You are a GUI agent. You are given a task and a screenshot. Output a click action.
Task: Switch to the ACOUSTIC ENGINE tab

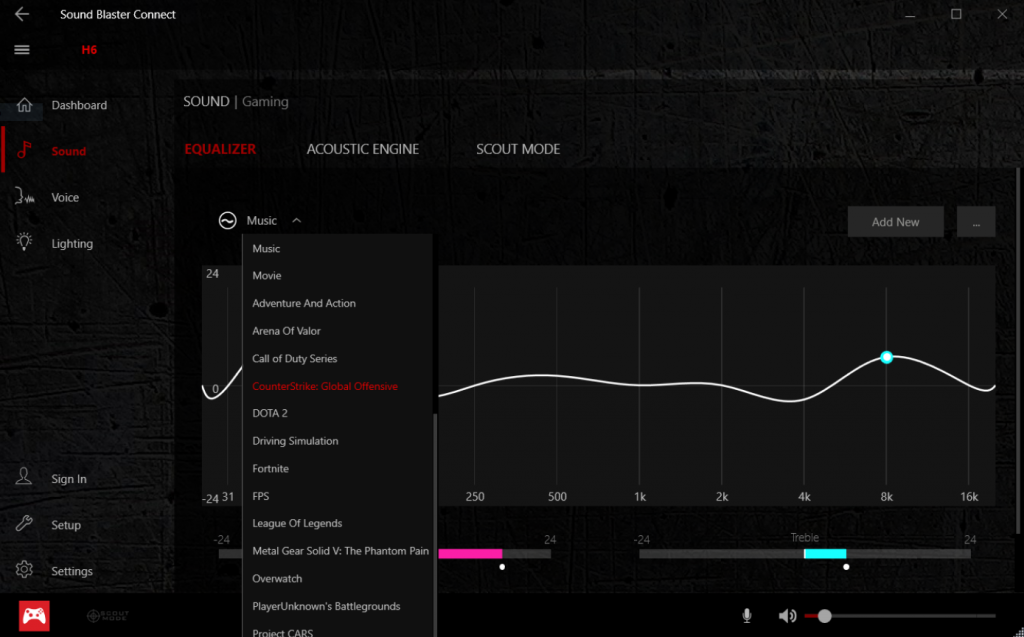(x=363, y=149)
